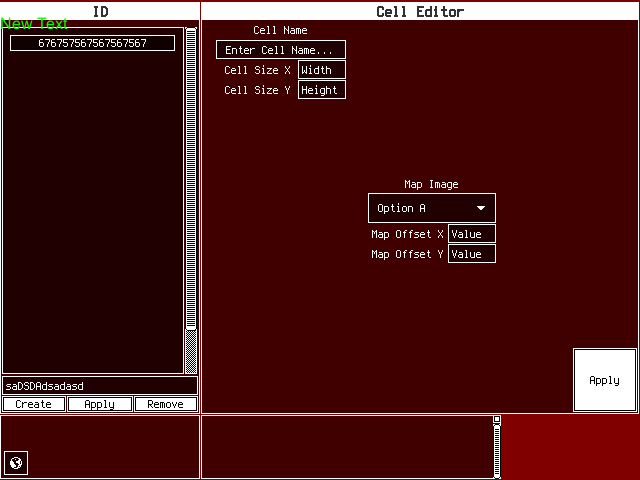Viewport: 640px width, 480px height.
Task: Click the Map Offset Y label
Action: (x=407, y=254)
